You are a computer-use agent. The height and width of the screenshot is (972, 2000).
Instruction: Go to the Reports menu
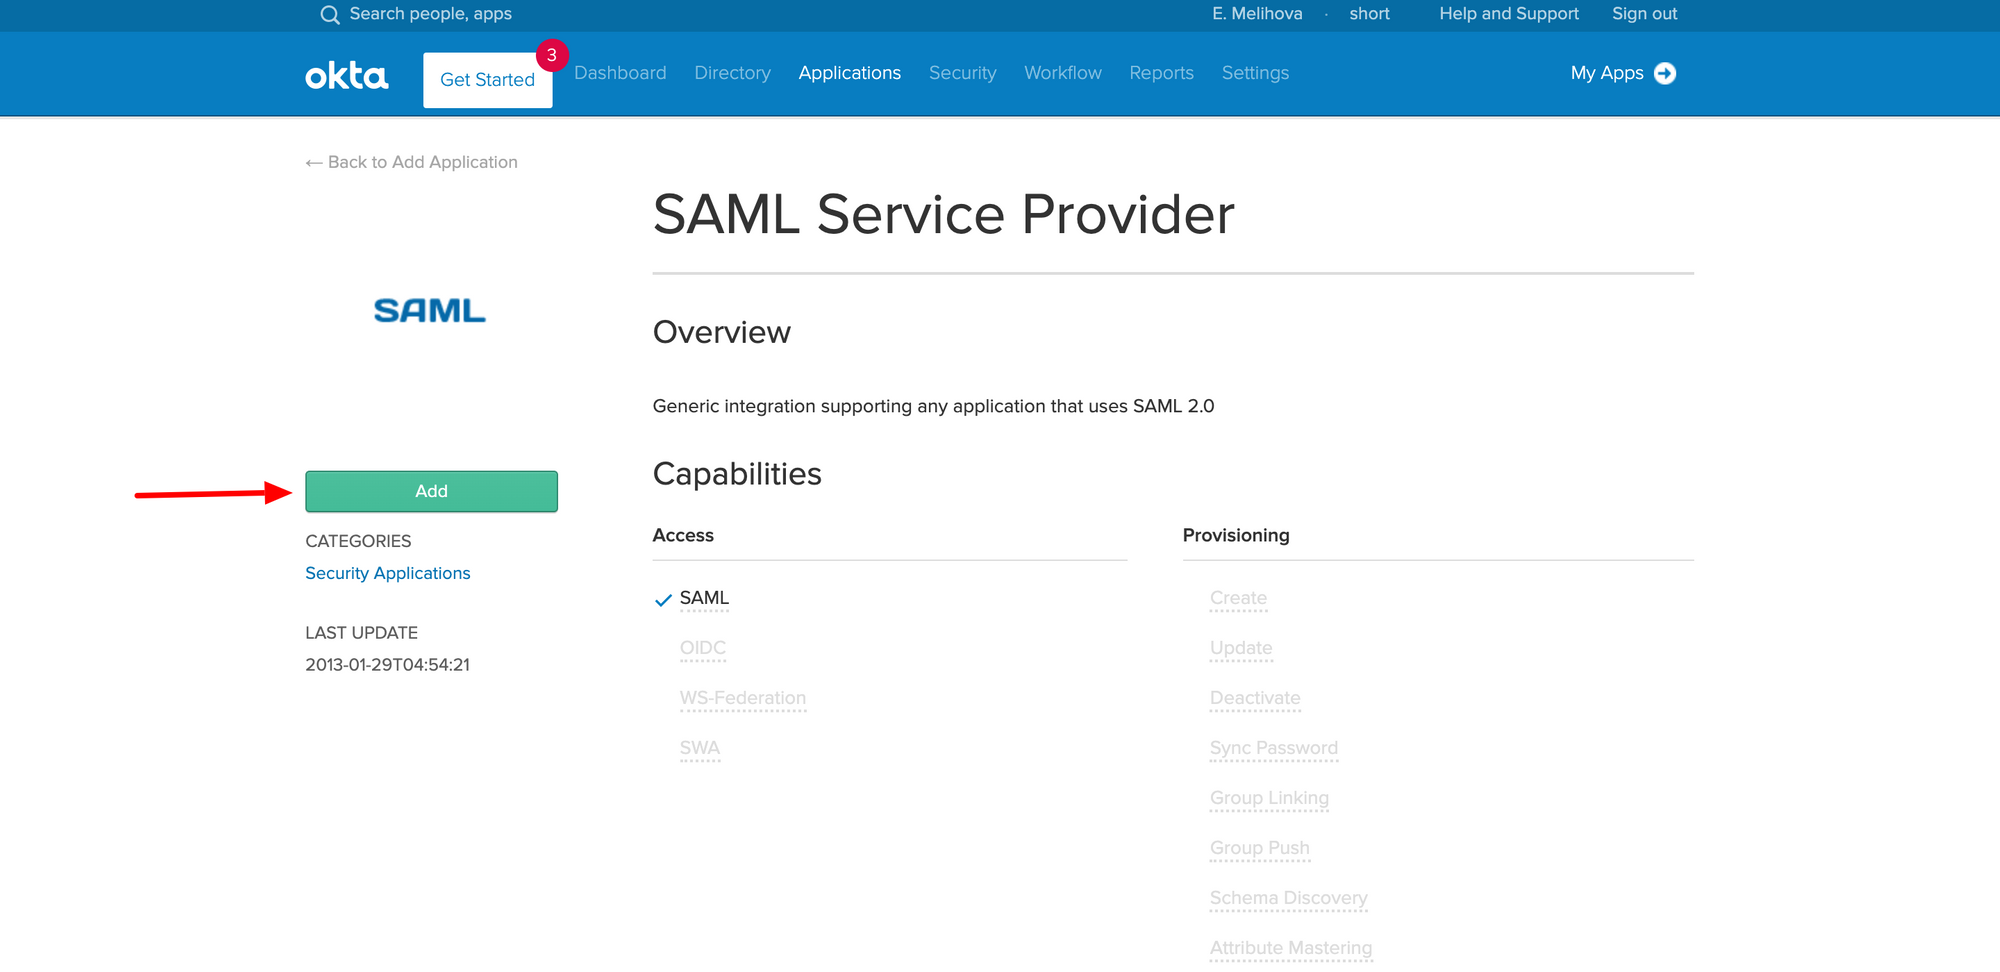click(x=1162, y=73)
